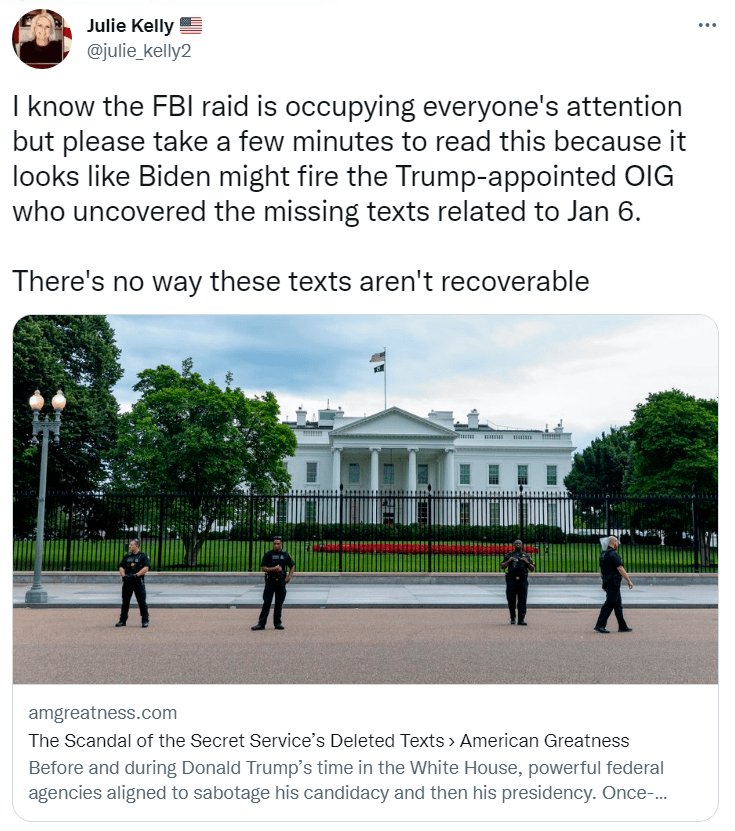The image size is (735, 831).
Task: Click the red flower bed behind the fence
Action: pyautogui.click(x=424, y=549)
